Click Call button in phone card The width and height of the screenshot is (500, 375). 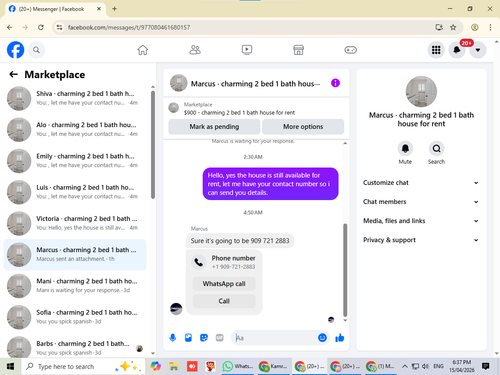click(x=224, y=301)
